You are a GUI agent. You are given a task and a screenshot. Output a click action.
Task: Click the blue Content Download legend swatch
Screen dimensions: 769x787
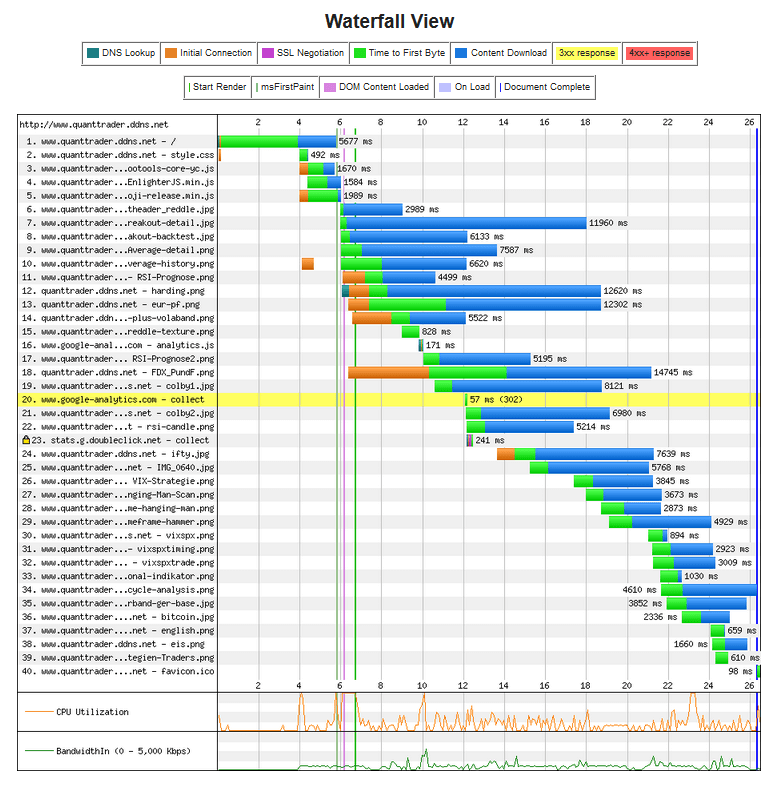point(461,53)
